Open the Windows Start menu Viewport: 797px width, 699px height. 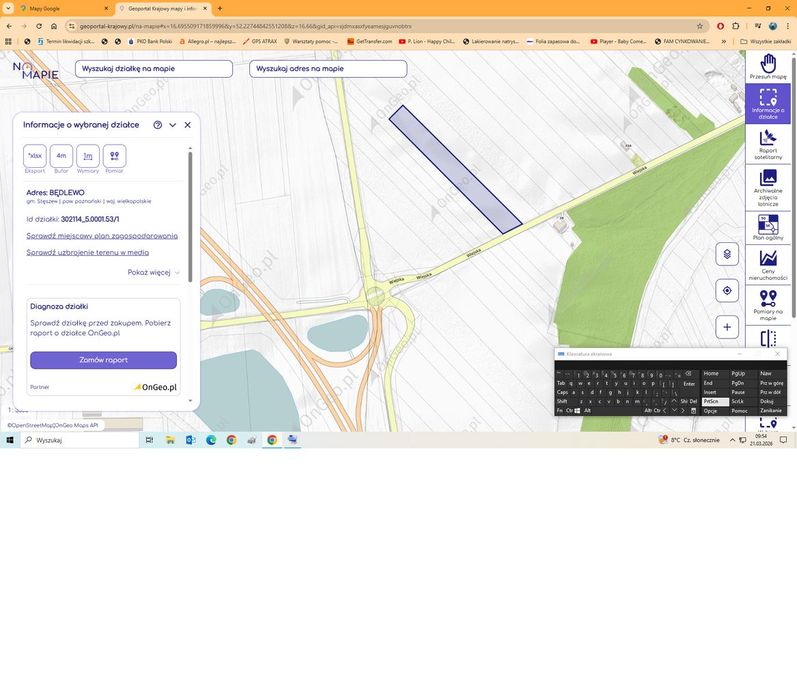pos(10,440)
